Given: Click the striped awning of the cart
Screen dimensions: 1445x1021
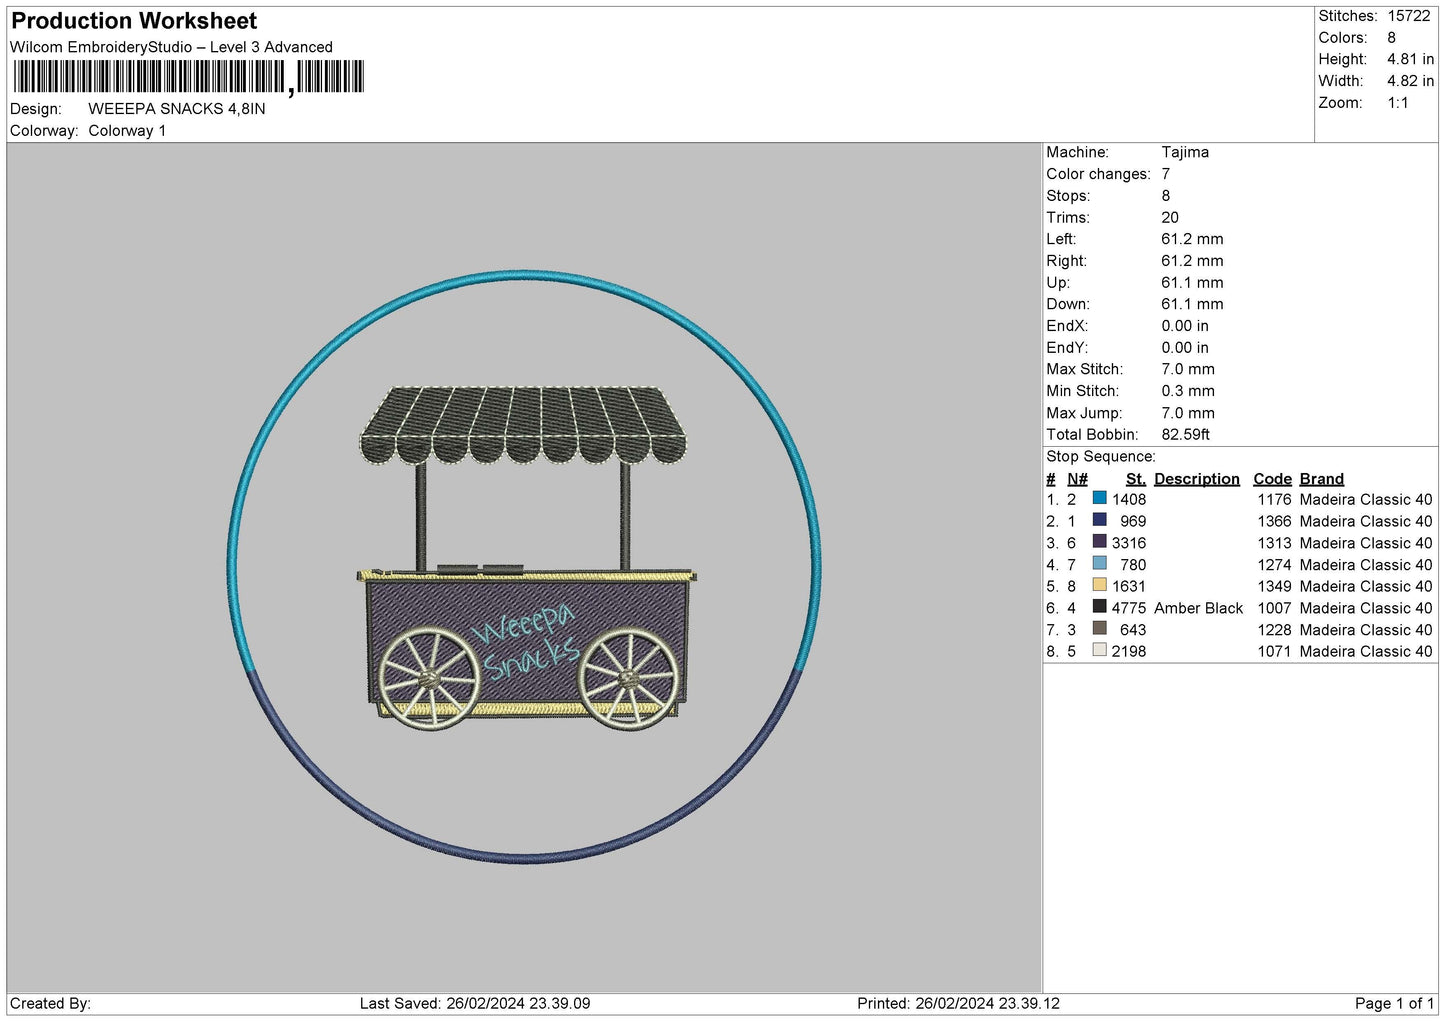Looking at the screenshot, I should (524, 425).
